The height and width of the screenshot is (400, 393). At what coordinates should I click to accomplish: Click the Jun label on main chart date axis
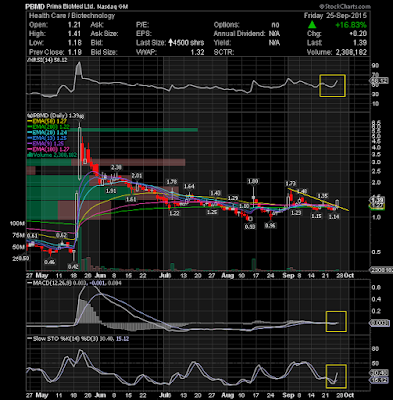[100, 275]
